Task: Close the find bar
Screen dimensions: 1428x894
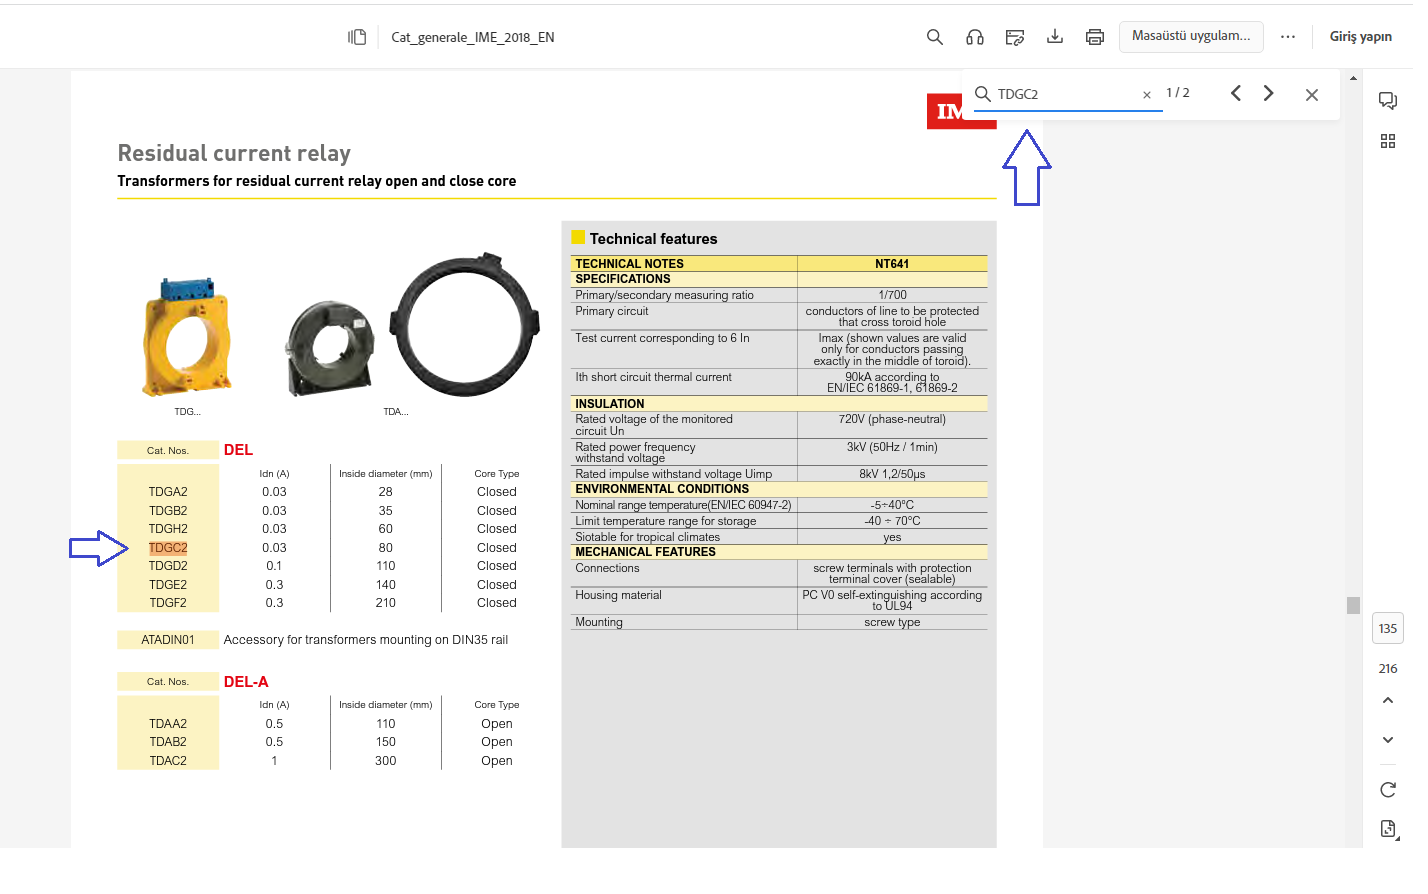Action: 1312,95
